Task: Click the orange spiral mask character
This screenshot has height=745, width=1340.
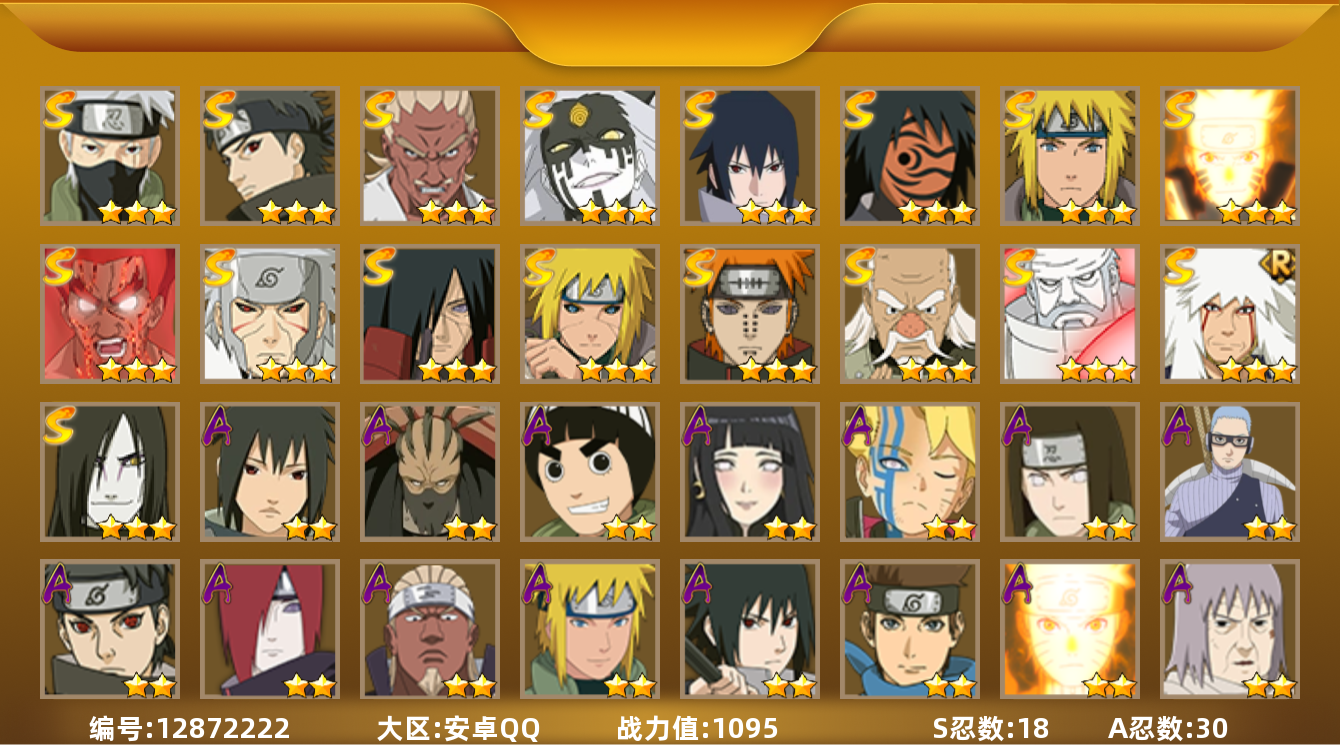Action: [x=909, y=155]
